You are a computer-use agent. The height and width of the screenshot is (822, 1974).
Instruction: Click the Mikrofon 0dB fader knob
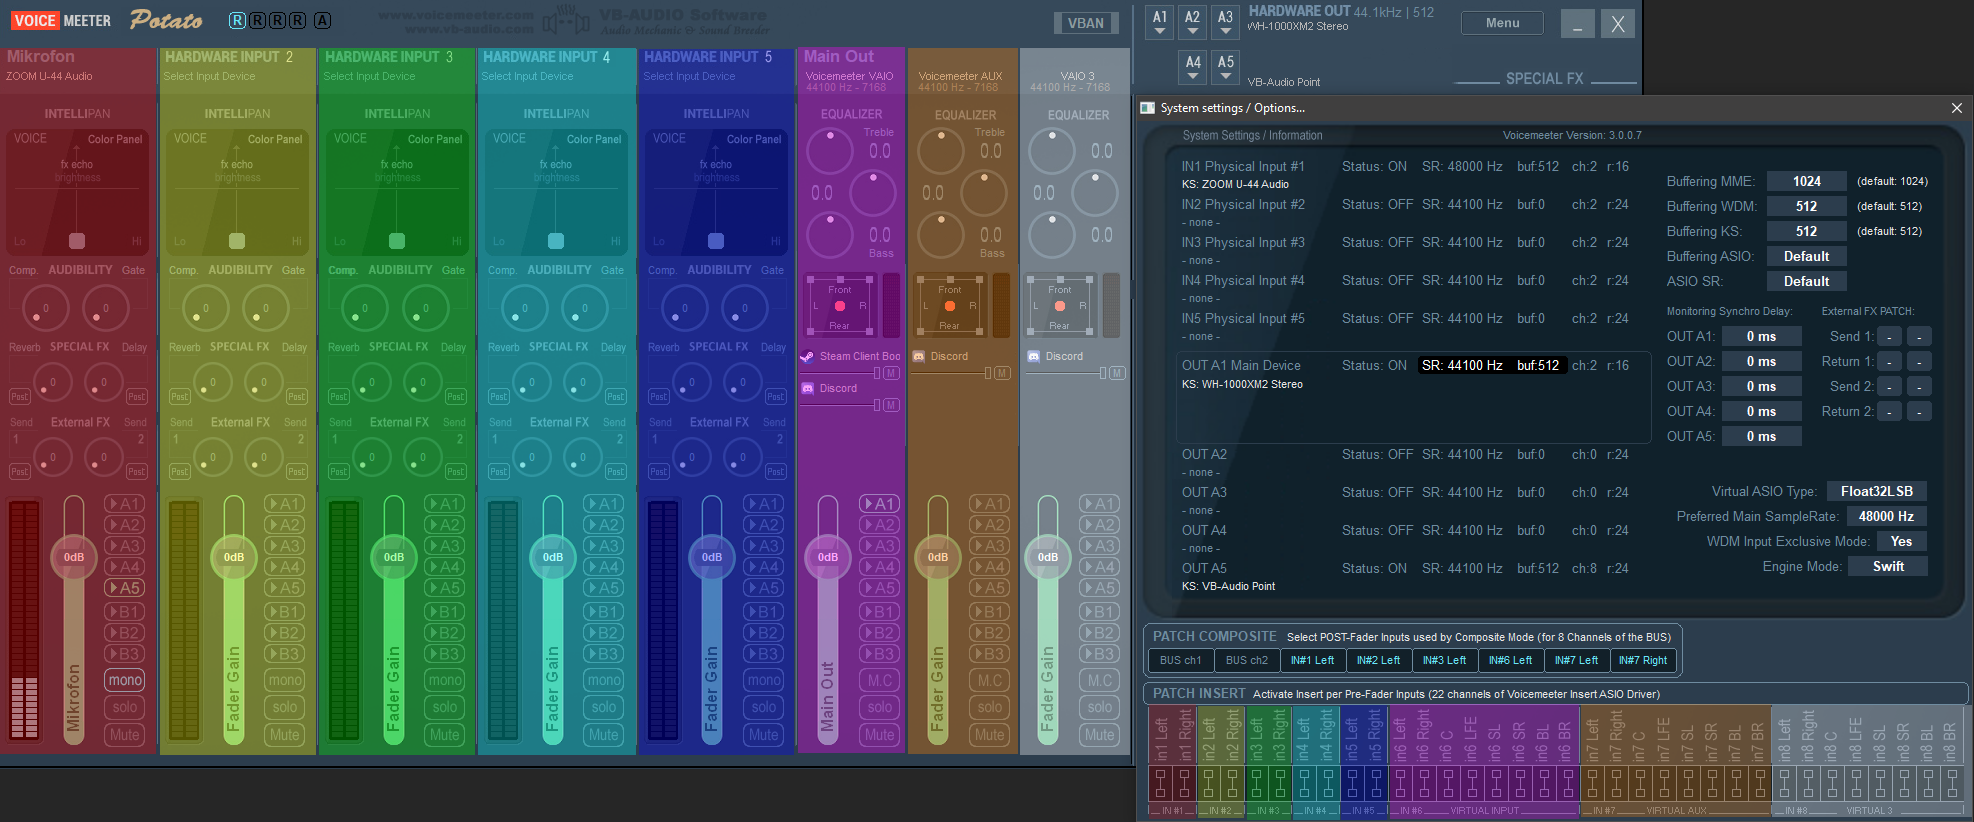pos(74,557)
